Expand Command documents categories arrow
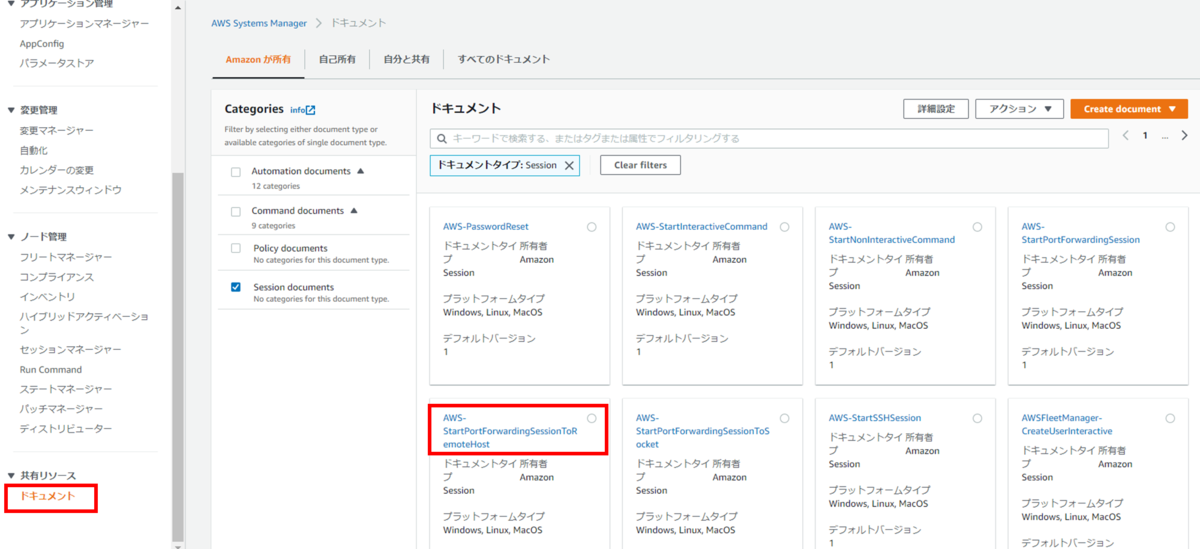Screen dimensions: 1200x549 click(x=354, y=211)
